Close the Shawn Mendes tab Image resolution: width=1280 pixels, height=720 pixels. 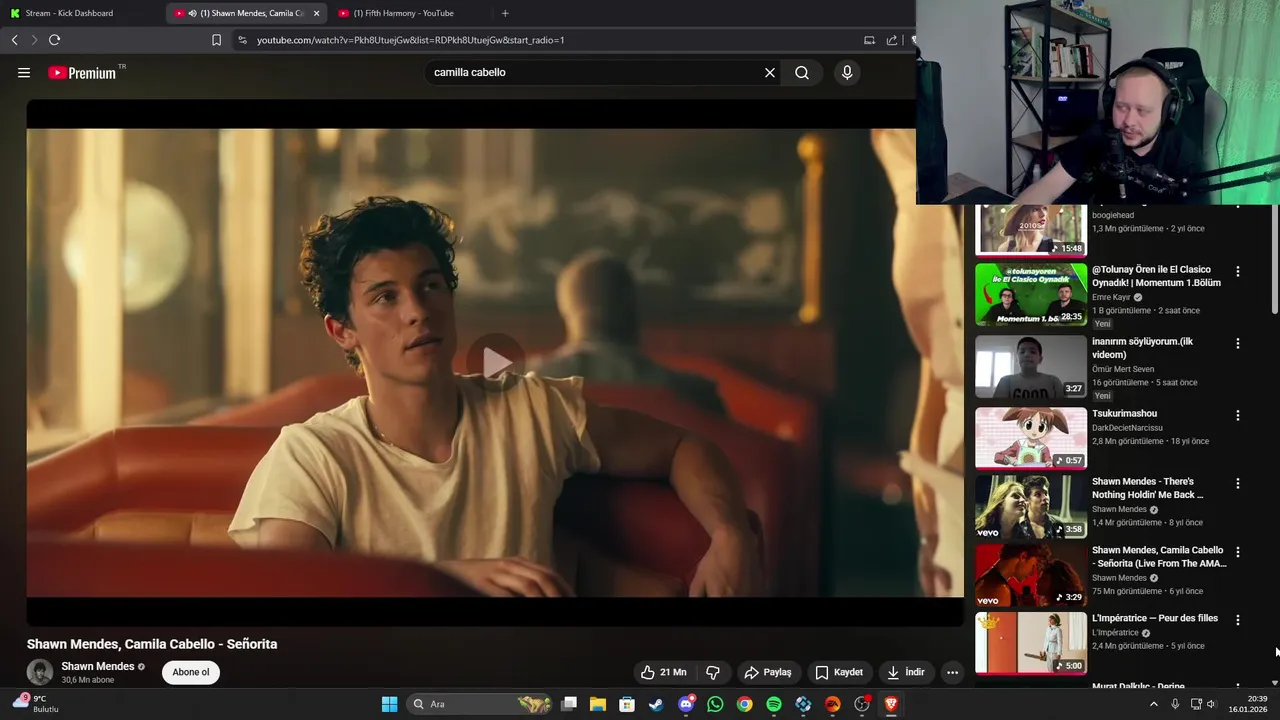317,13
